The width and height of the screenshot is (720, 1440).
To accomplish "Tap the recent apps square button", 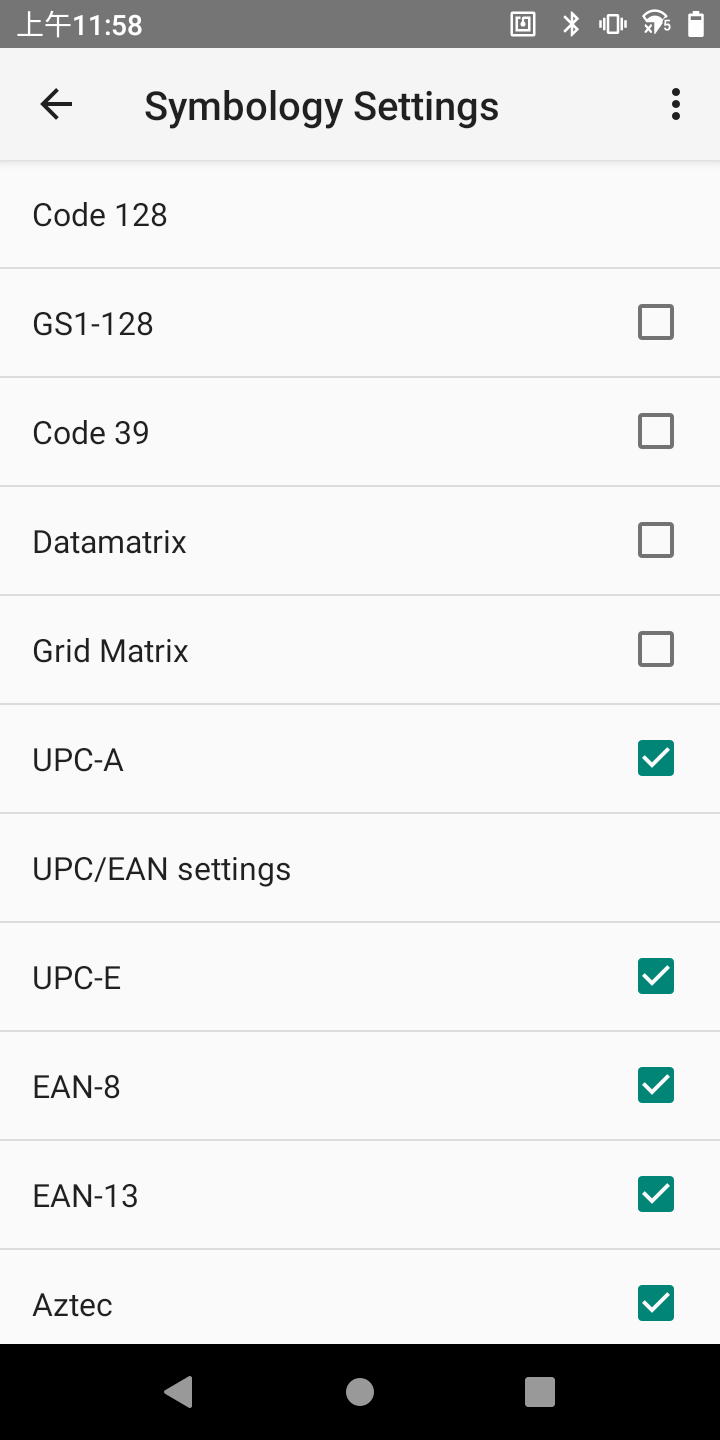I will (540, 1392).
